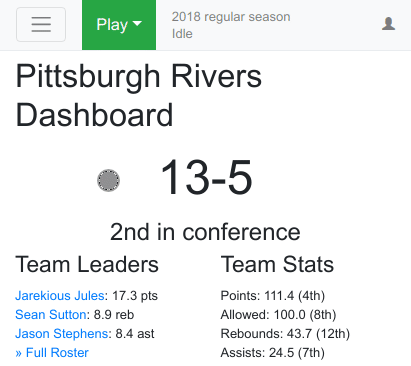Click the 13-5 team record
Viewport: 411px width, 366px height.
[206, 177]
